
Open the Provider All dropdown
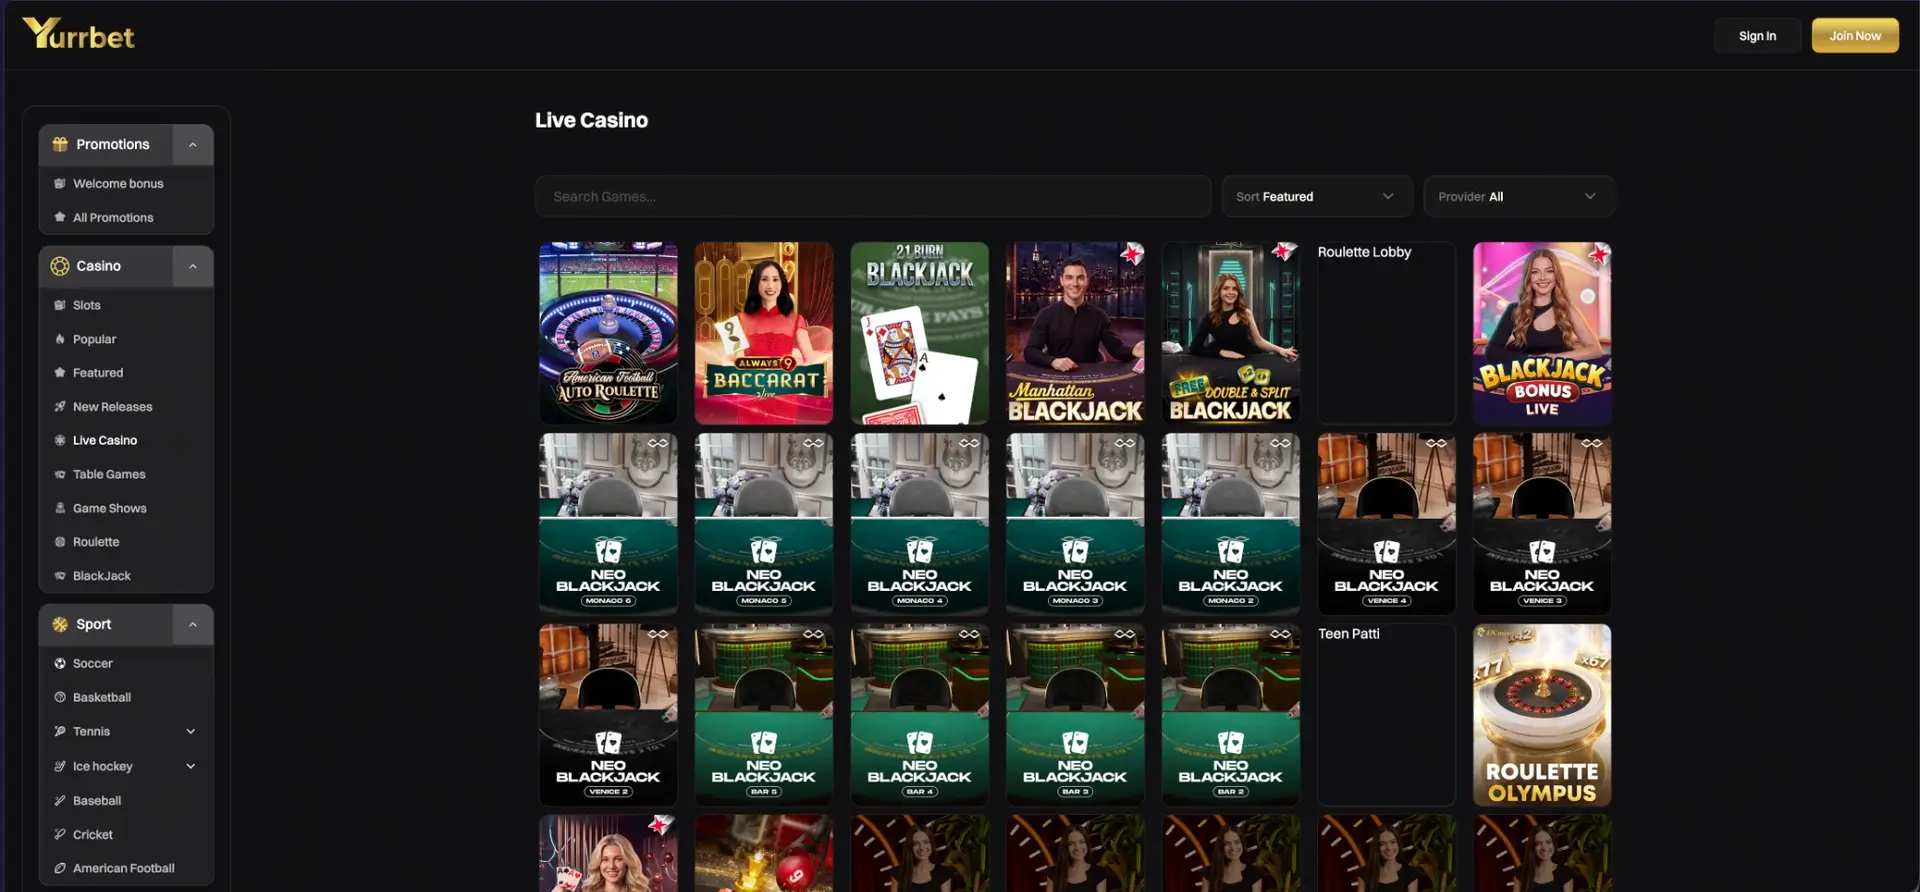[x=1519, y=196]
